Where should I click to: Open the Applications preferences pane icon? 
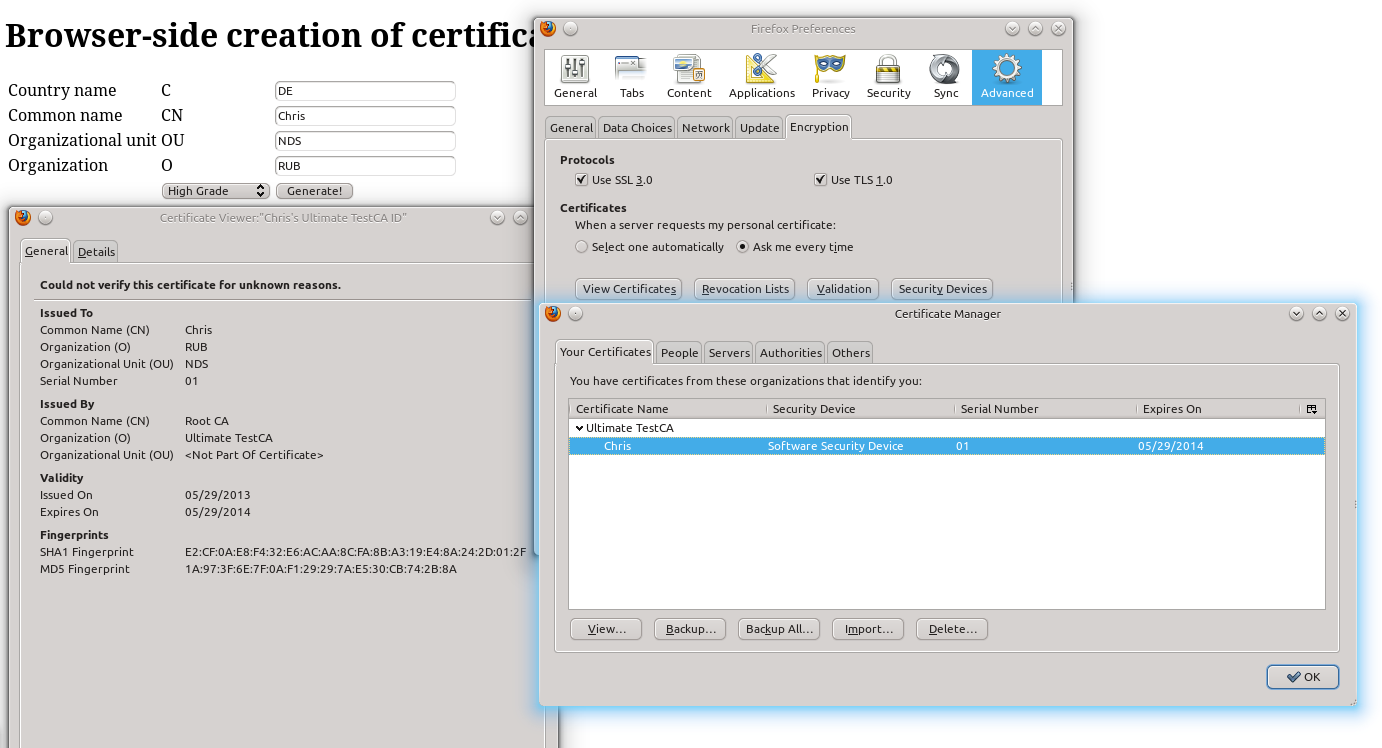(761, 78)
